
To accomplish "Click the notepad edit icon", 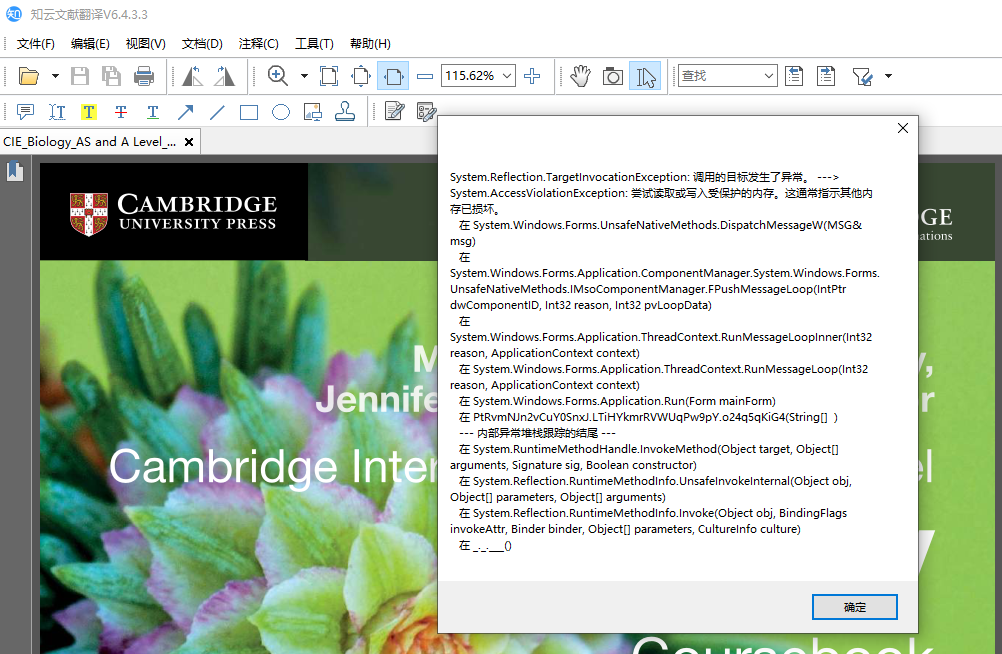I will point(394,112).
